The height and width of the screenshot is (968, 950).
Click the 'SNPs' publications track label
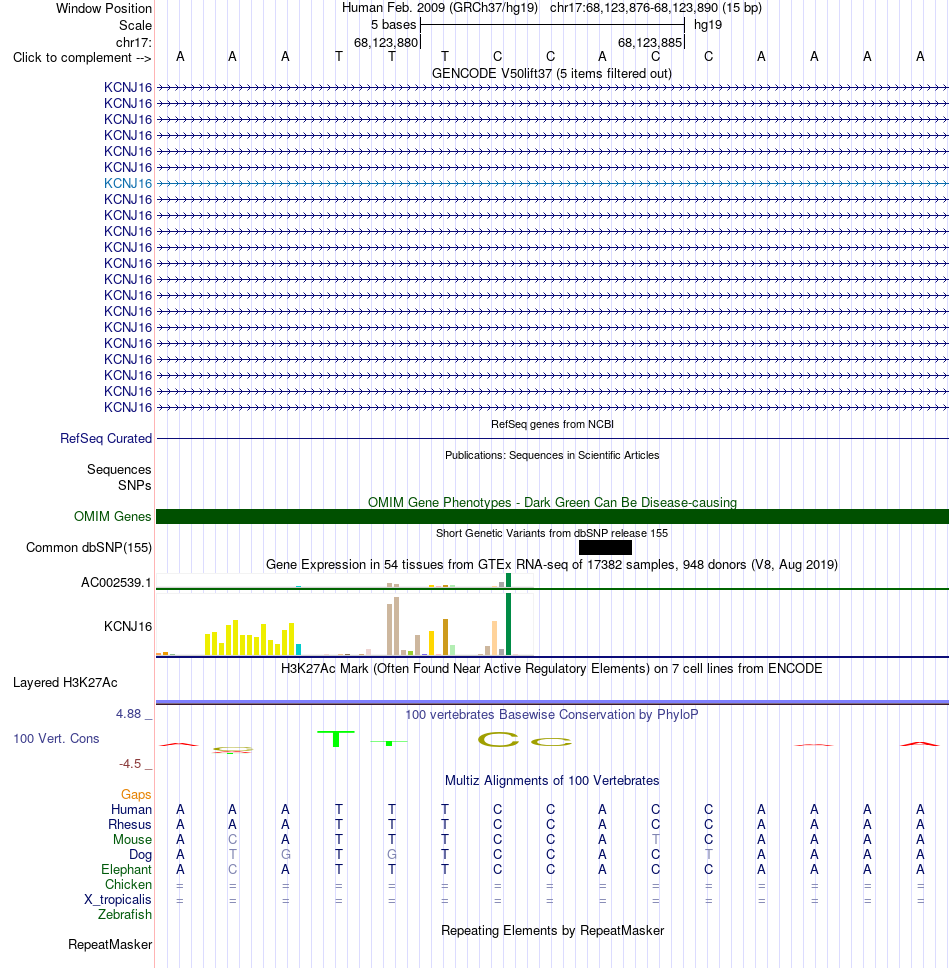pos(135,485)
